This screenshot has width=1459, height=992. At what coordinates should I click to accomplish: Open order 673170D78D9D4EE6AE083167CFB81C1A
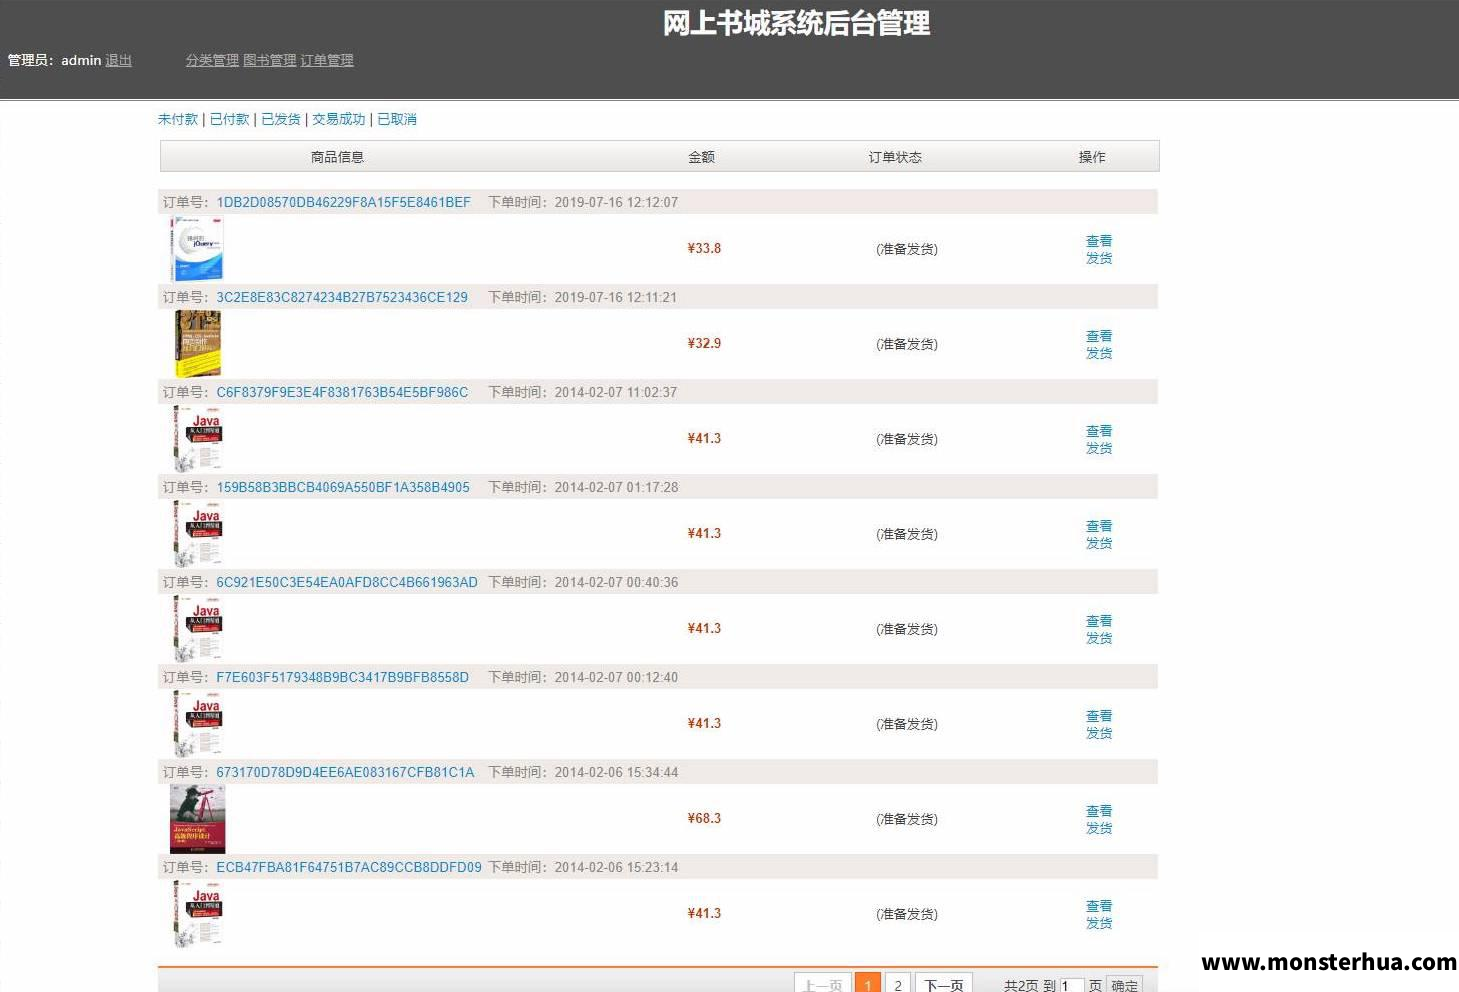345,772
